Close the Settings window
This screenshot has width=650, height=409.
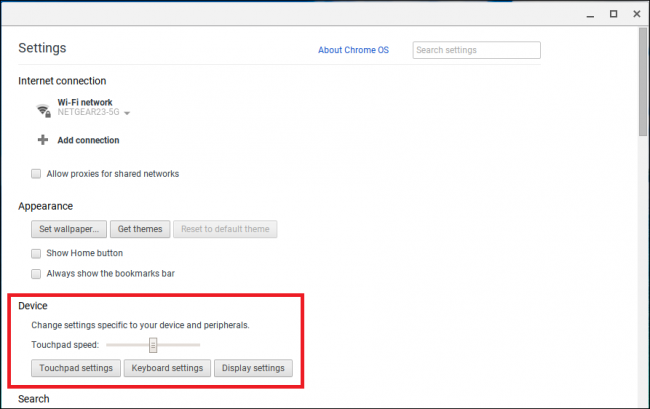pos(637,14)
